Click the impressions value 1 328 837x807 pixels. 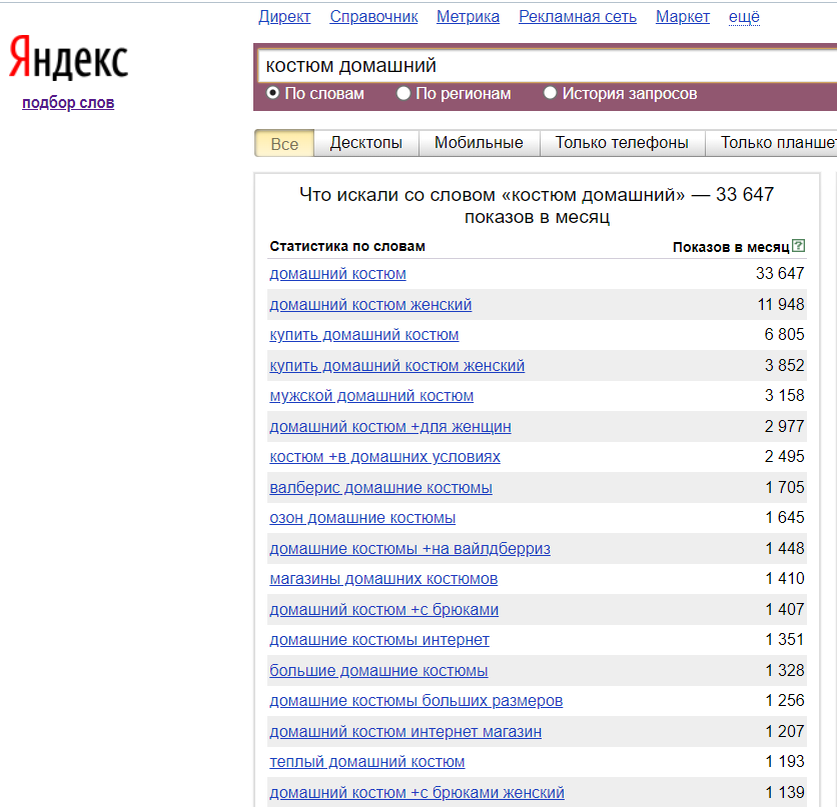pos(785,670)
